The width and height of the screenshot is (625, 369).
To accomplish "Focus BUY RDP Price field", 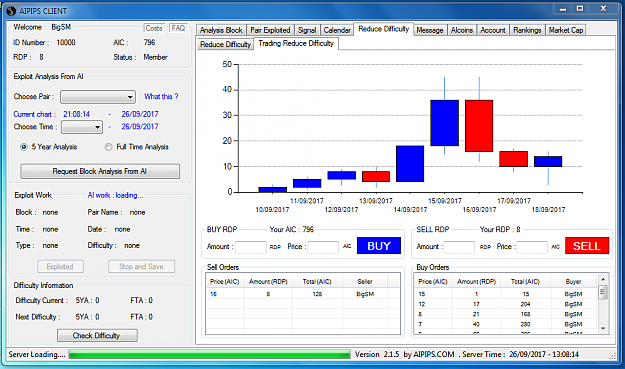I will coord(323,247).
